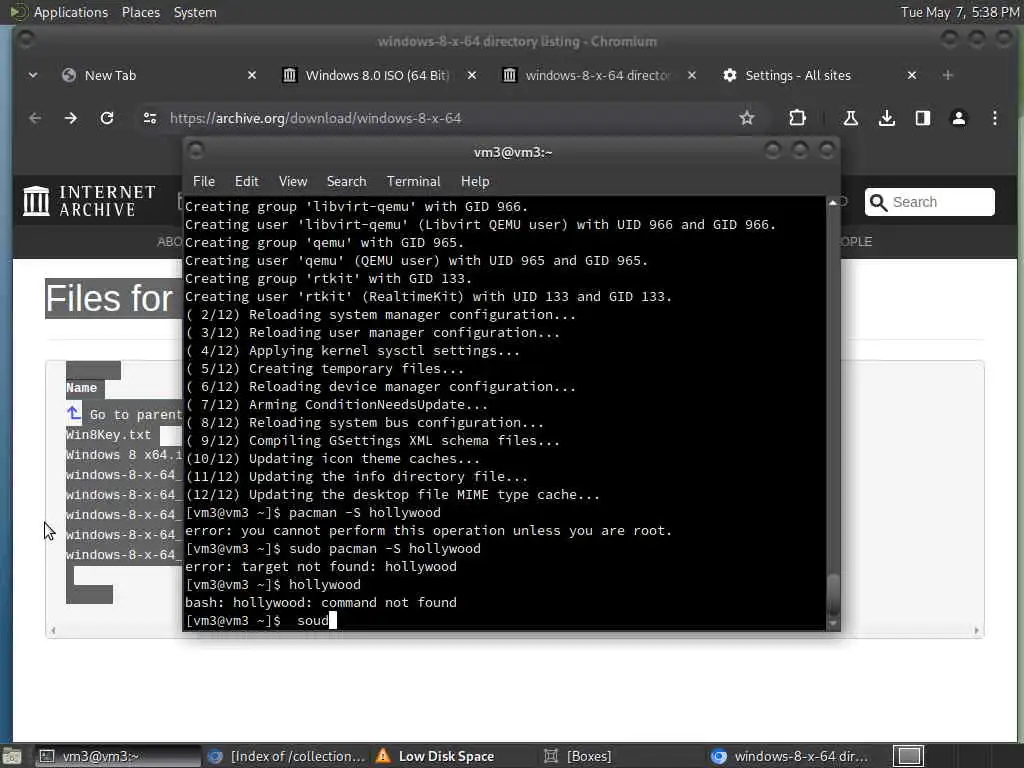Image resolution: width=1024 pixels, height=768 pixels.
Task: Click terminal window menu button at title left
Action: point(195,151)
